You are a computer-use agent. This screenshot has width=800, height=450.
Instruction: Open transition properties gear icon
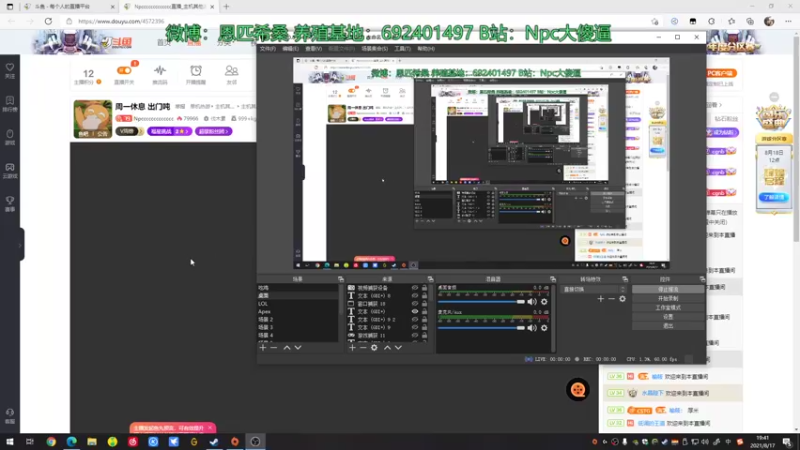(622, 298)
